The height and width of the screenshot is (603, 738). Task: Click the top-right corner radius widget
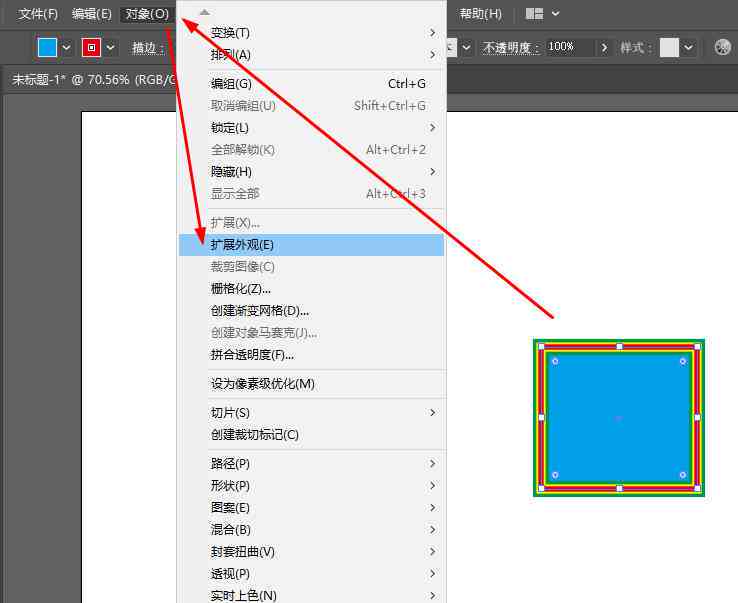683,362
